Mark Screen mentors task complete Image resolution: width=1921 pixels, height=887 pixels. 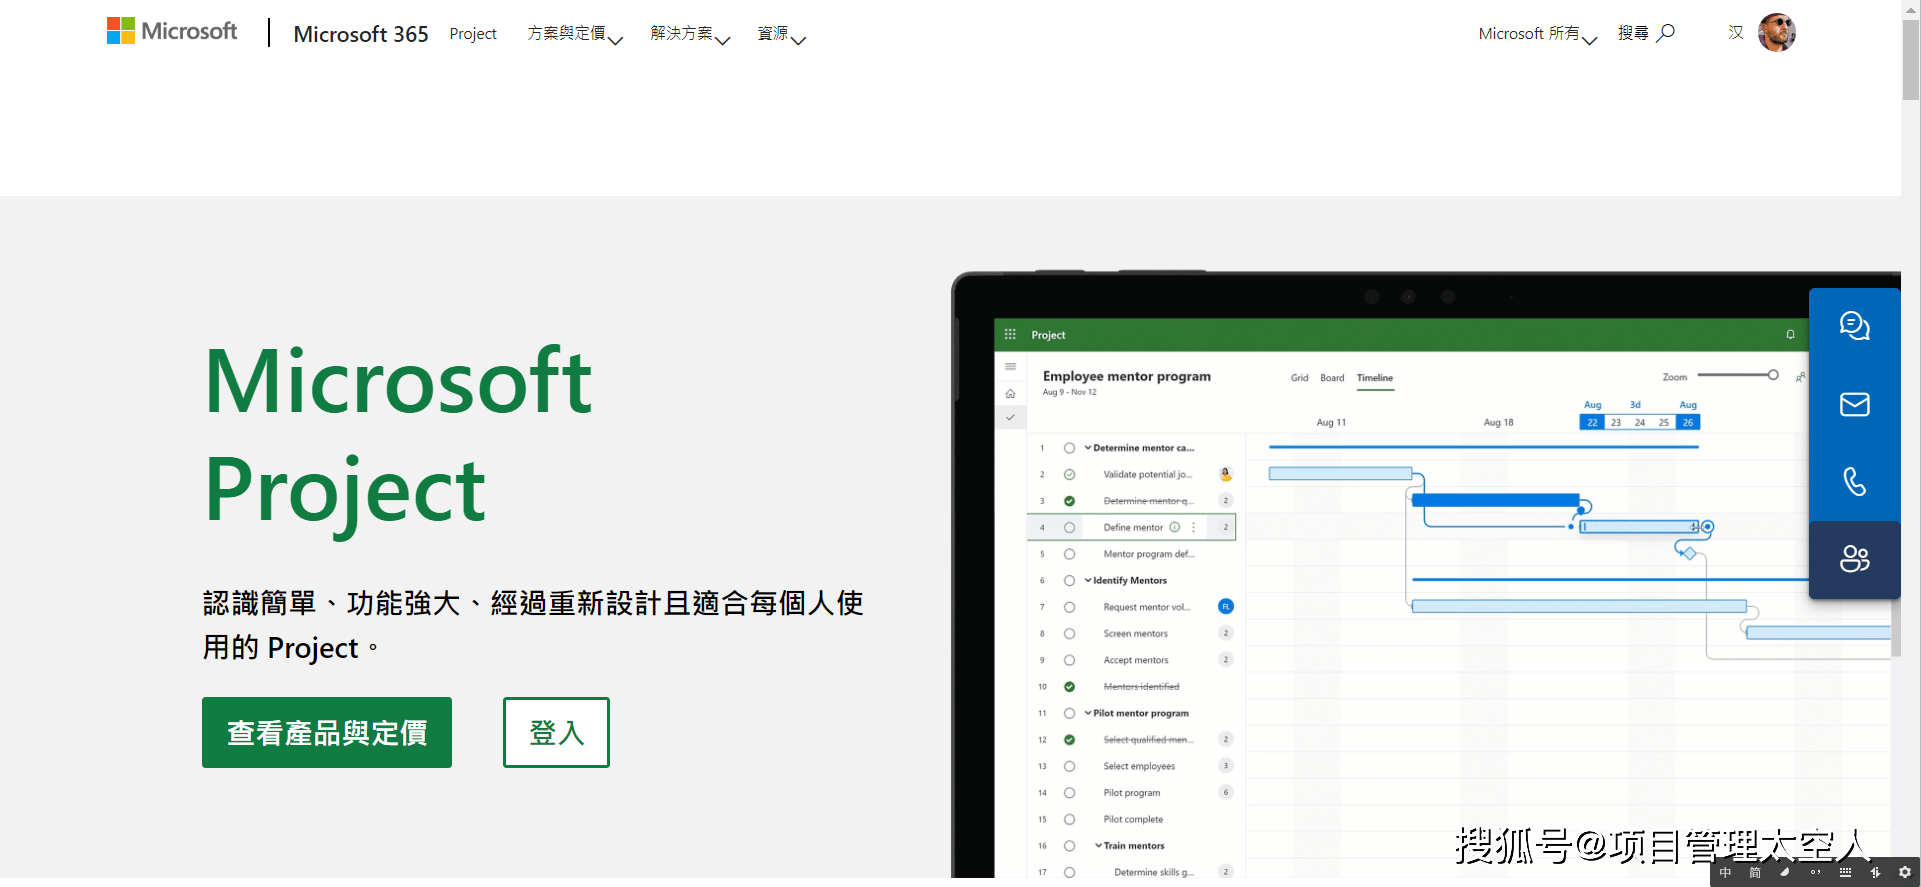[x=1069, y=633]
